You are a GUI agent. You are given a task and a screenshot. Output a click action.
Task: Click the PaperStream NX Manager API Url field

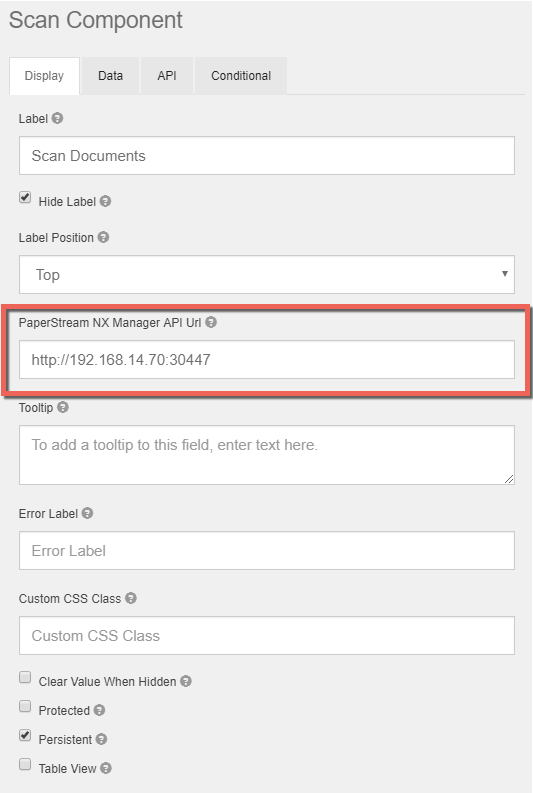(267, 360)
